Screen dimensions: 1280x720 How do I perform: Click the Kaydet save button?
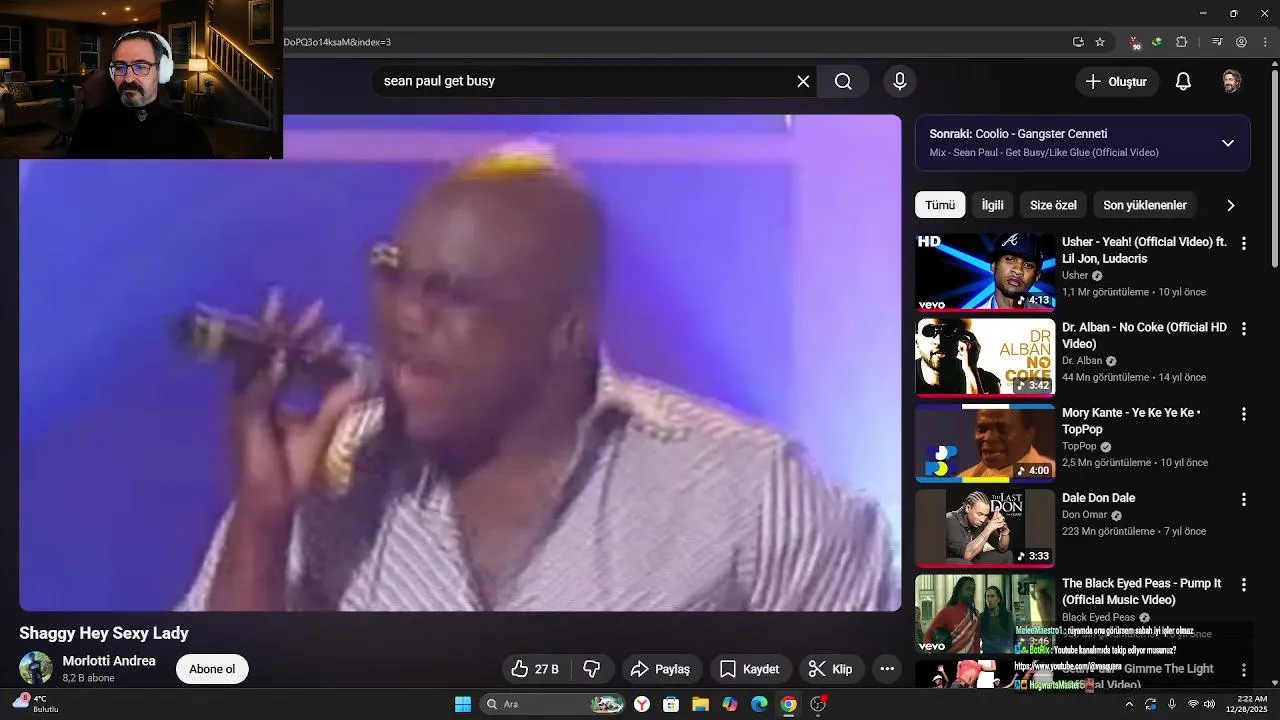[750, 669]
